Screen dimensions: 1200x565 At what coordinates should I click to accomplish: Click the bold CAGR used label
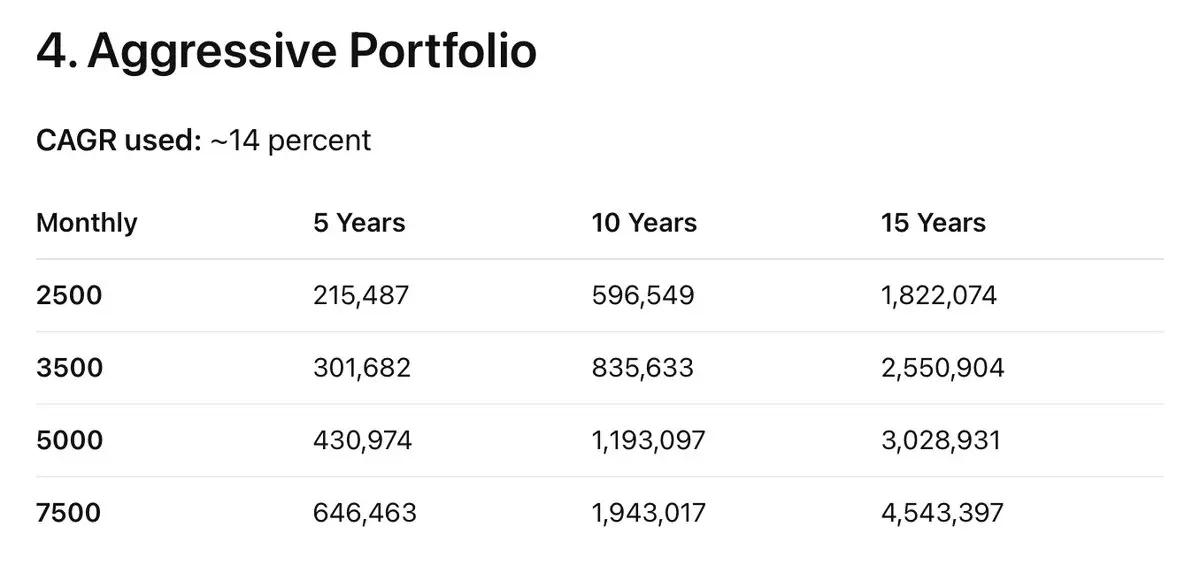119,141
